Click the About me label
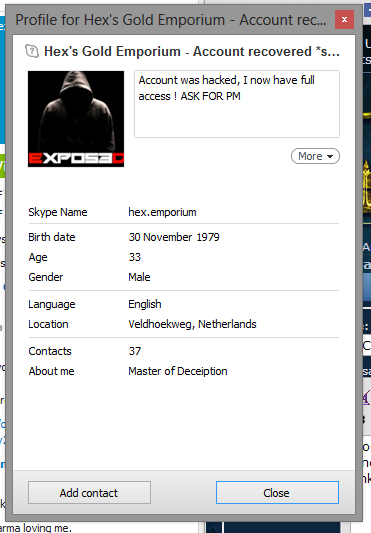 point(51,371)
